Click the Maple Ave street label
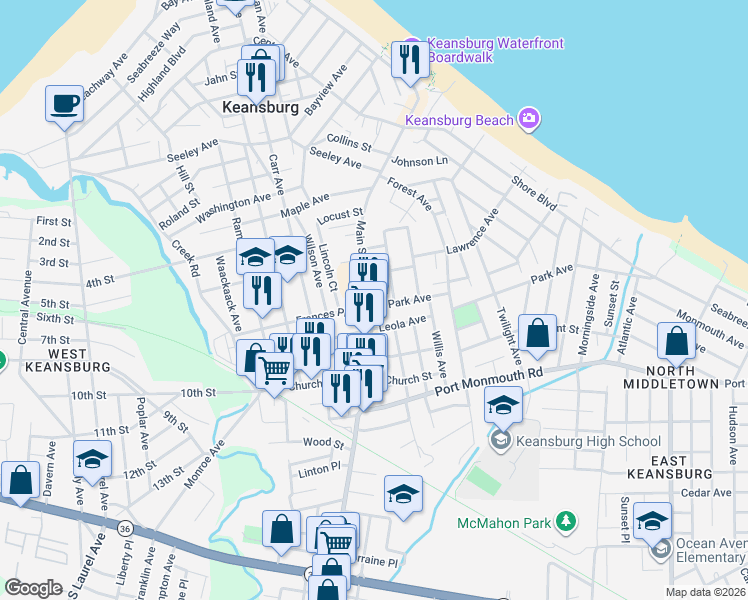 (x=304, y=205)
